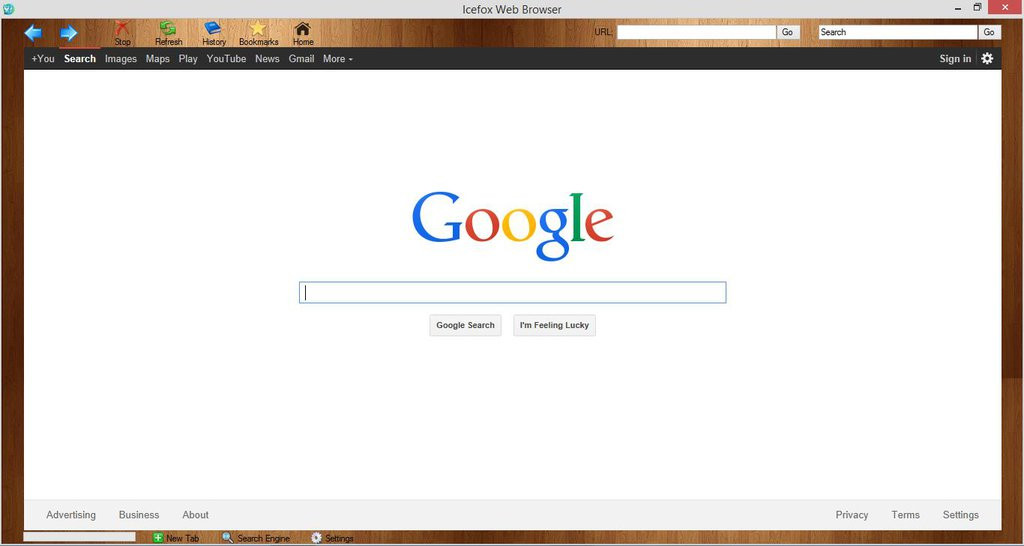The height and width of the screenshot is (546, 1024).
Task: Switch to Images in Google bar
Action: point(121,59)
